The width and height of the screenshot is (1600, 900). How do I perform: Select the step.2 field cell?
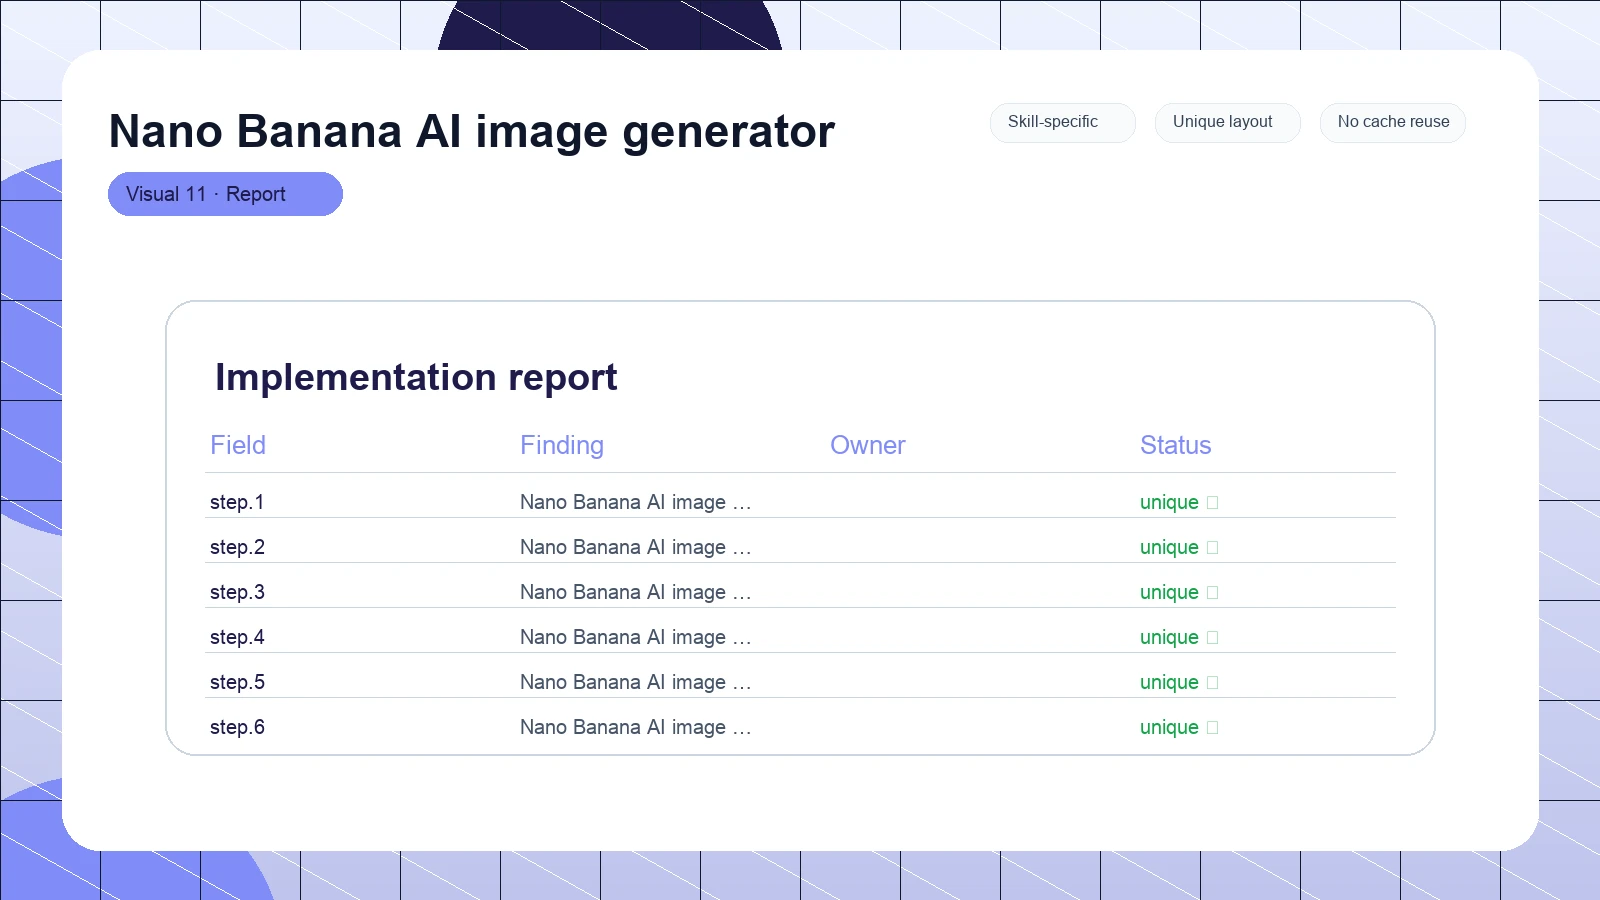[237, 547]
